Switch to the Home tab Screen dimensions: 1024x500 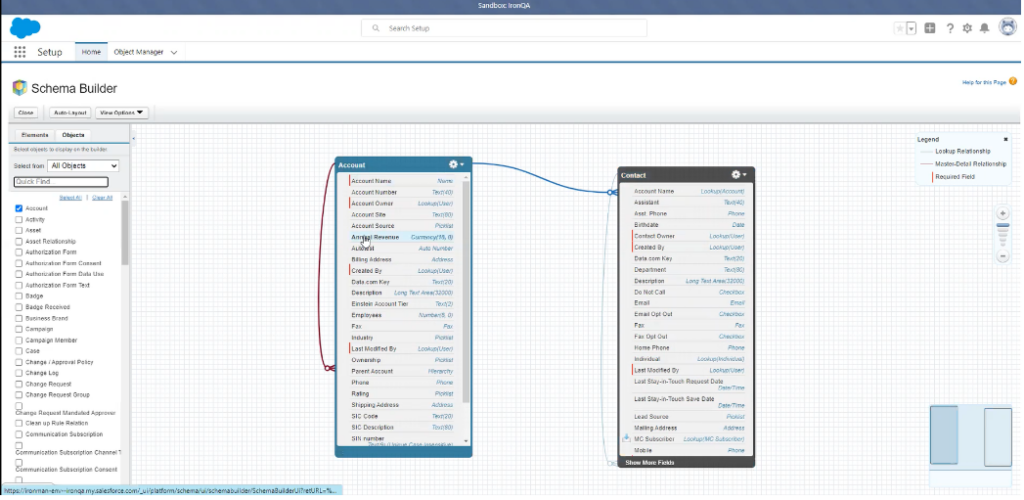91,52
